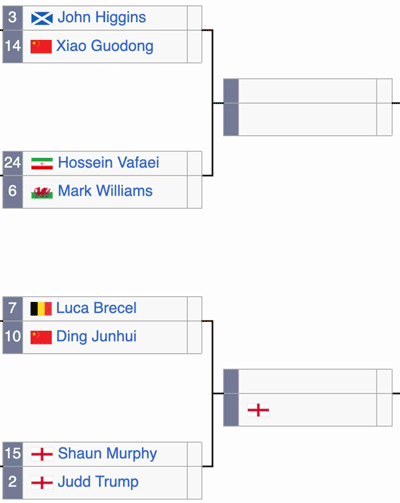Open the Hossein Vafaei player link
Screen dimensions: 400x503
click(108, 163)
